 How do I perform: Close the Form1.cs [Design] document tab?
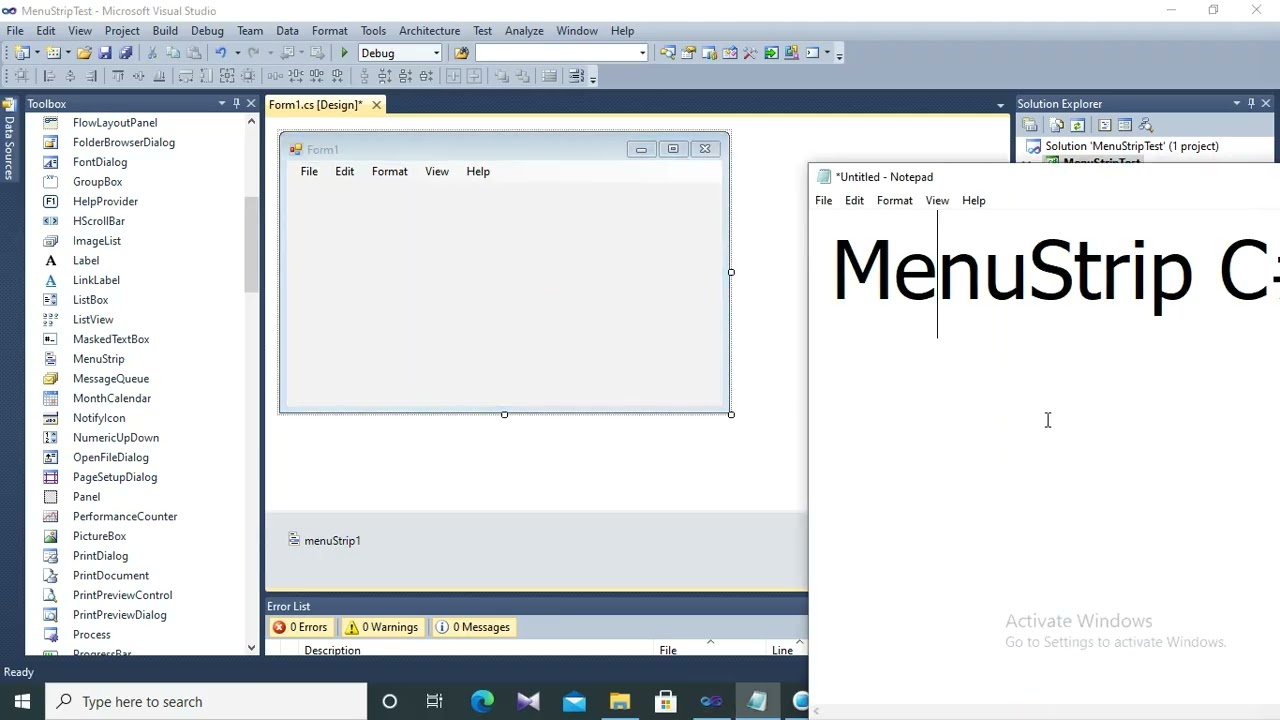click(x=376, y=105)
